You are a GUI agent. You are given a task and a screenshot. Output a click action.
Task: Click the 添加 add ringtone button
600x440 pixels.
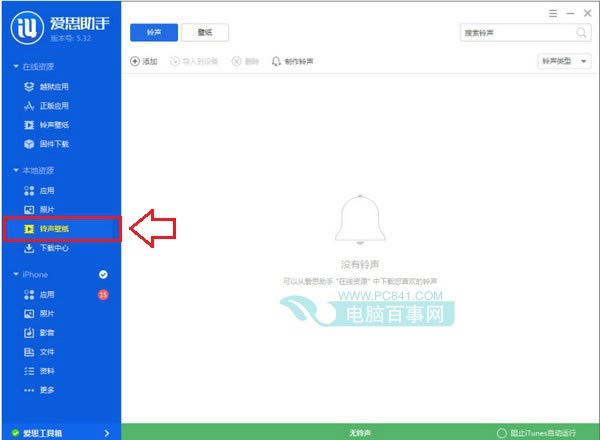(x=143, y=61)
